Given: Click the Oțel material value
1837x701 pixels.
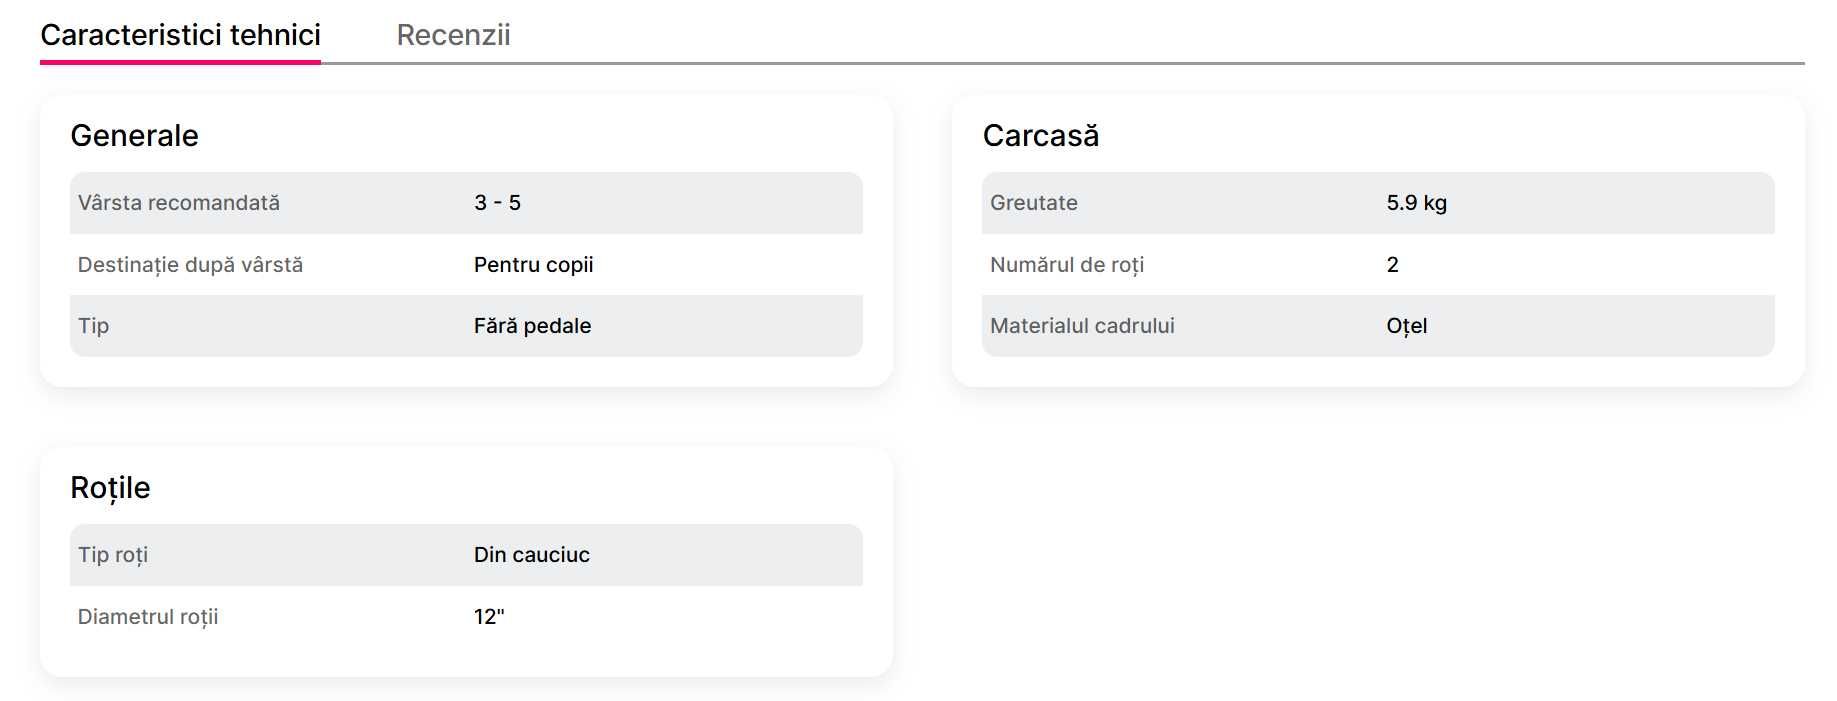Looking at the screenshot, I should click(x=1406, y=326).
